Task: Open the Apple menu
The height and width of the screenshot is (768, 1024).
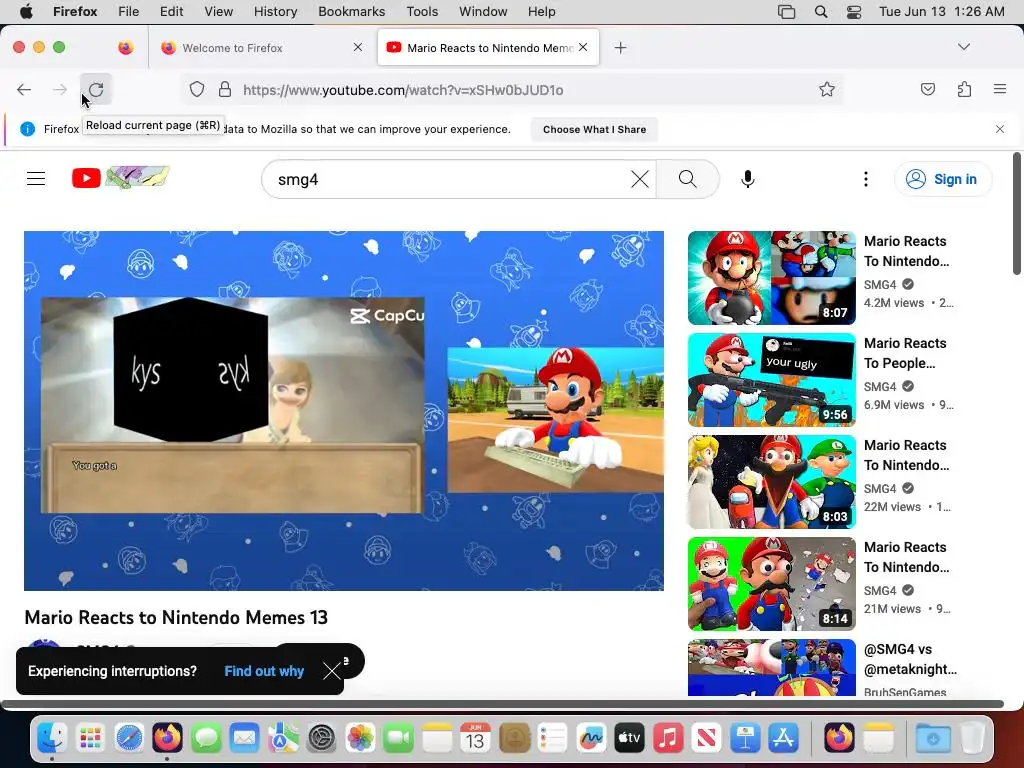Action: click(x=26, y=12)
